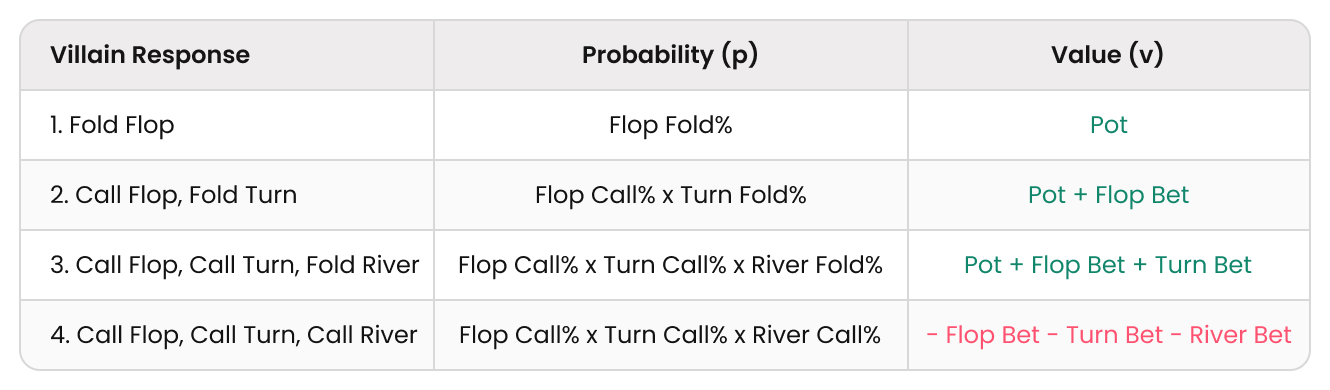Click the 'Flop Call% x Turn Fold%' cell
The height and width of the screenshot is (390, 1330).
point(670,195)
